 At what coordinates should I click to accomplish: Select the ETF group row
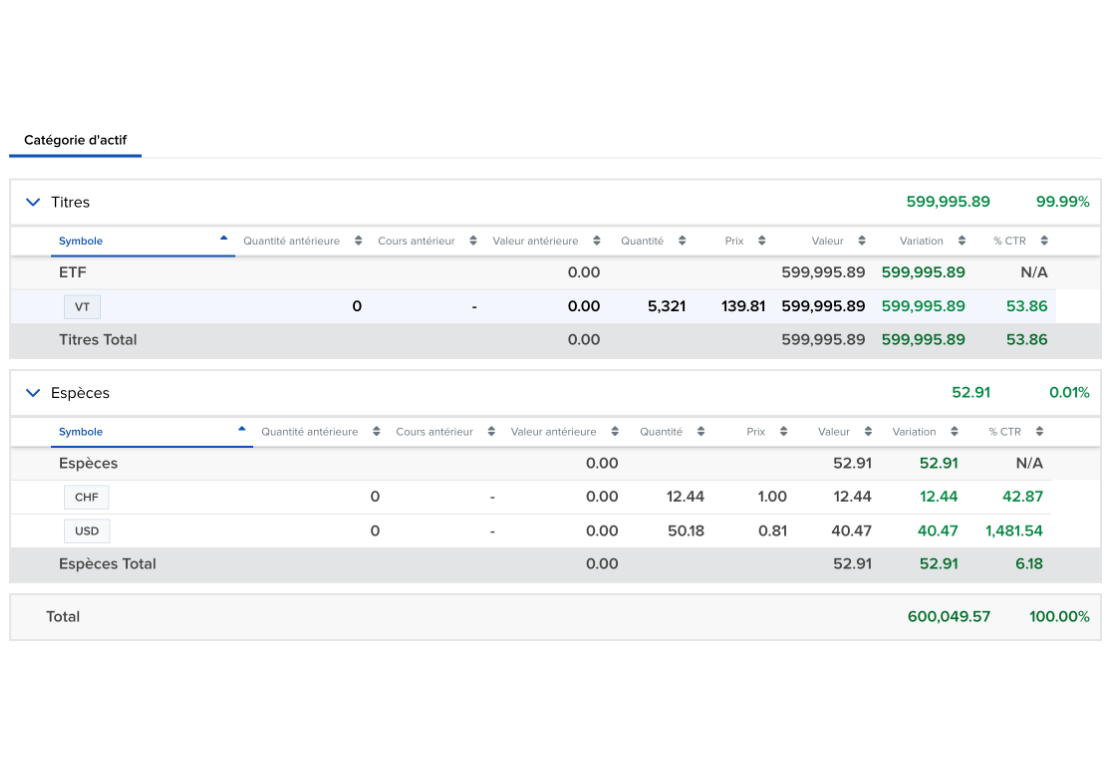pyautogui.click(x=74, y=272)
